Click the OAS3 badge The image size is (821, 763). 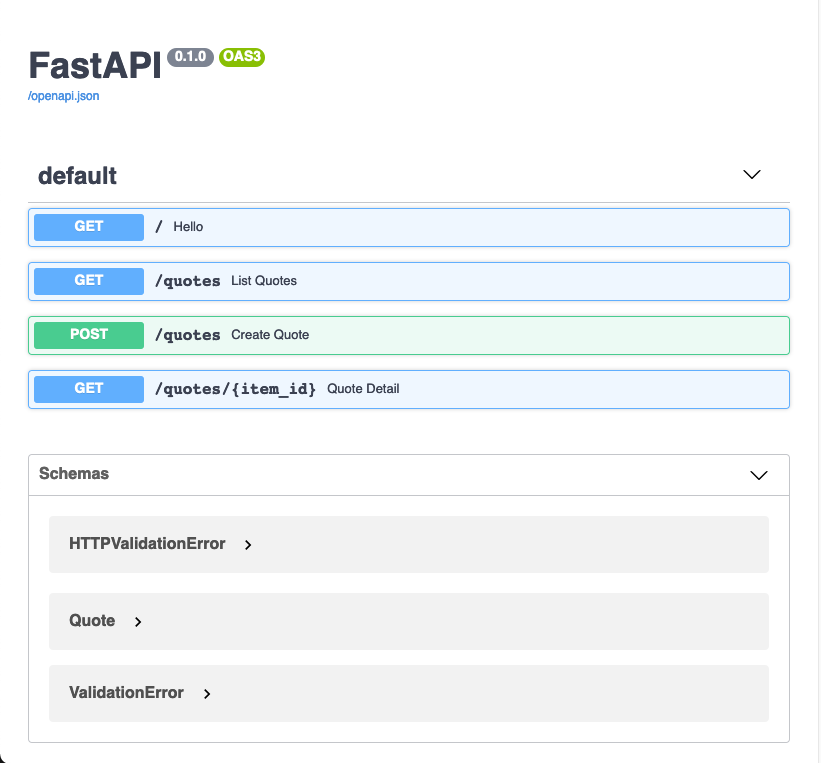pos(242,57)
